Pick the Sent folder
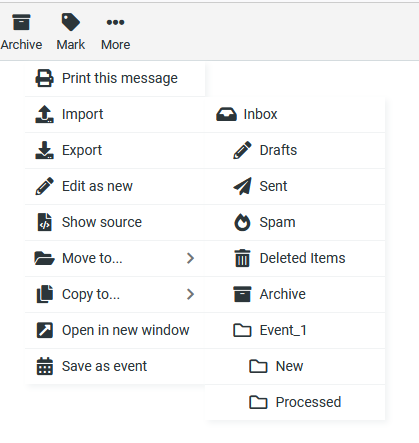Viewport: 419px width, 443px height. [x=295, y=186]
